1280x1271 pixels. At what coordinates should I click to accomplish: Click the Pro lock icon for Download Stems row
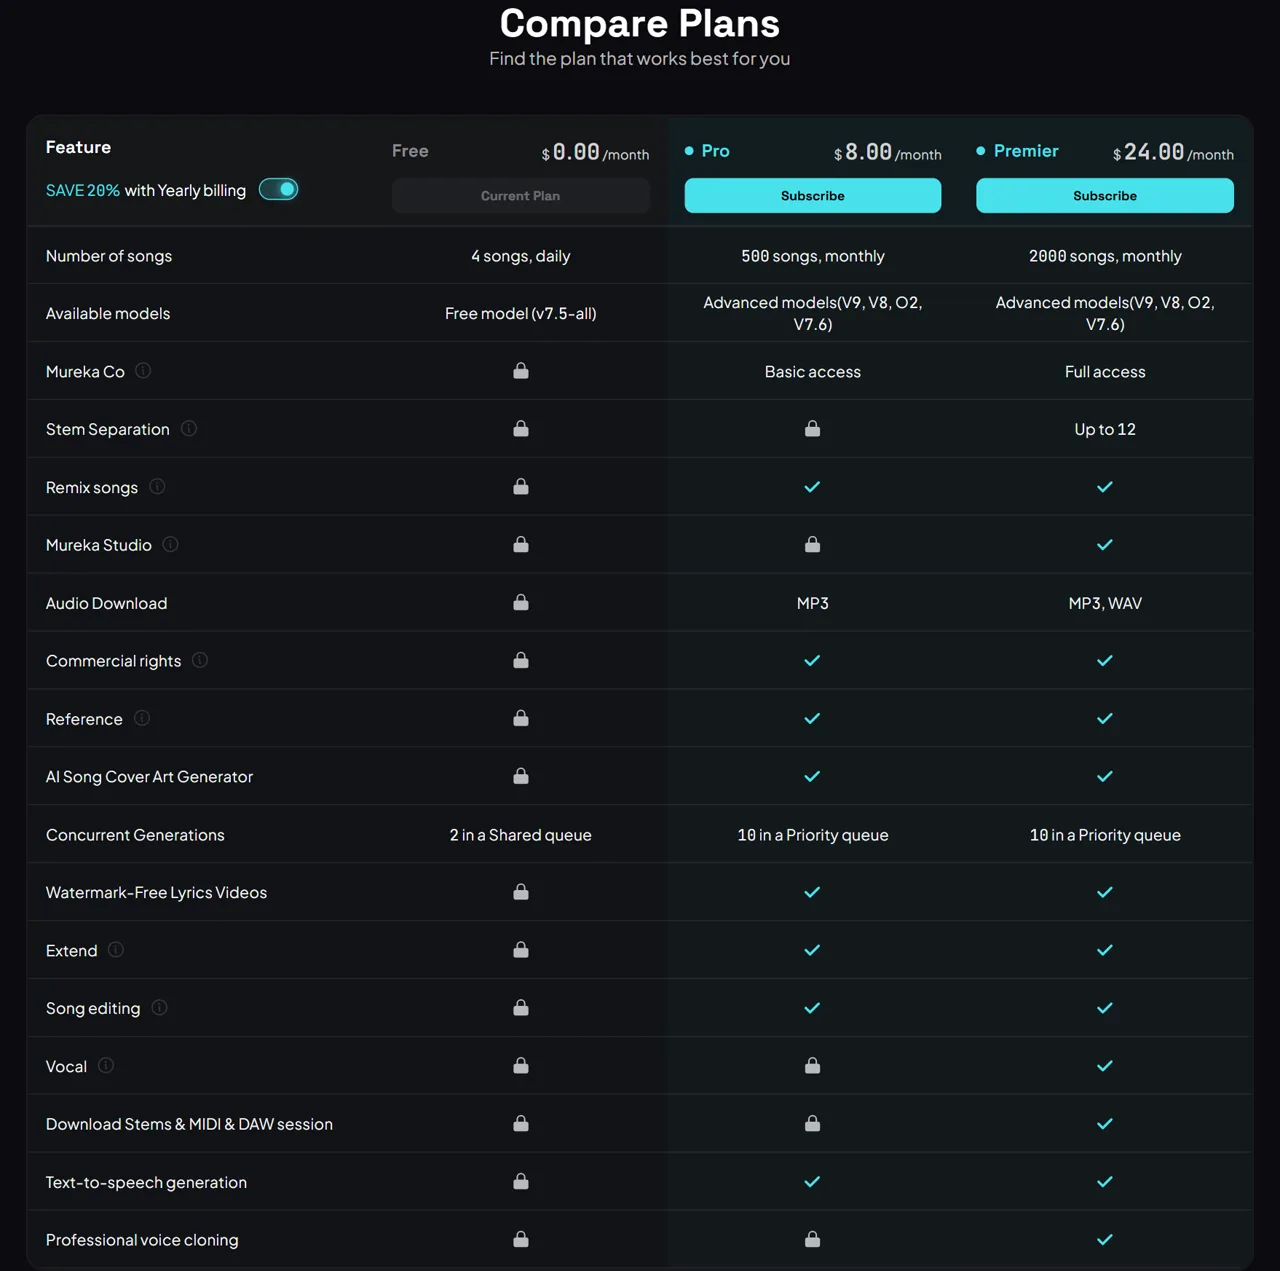[x=813, y=1124]
